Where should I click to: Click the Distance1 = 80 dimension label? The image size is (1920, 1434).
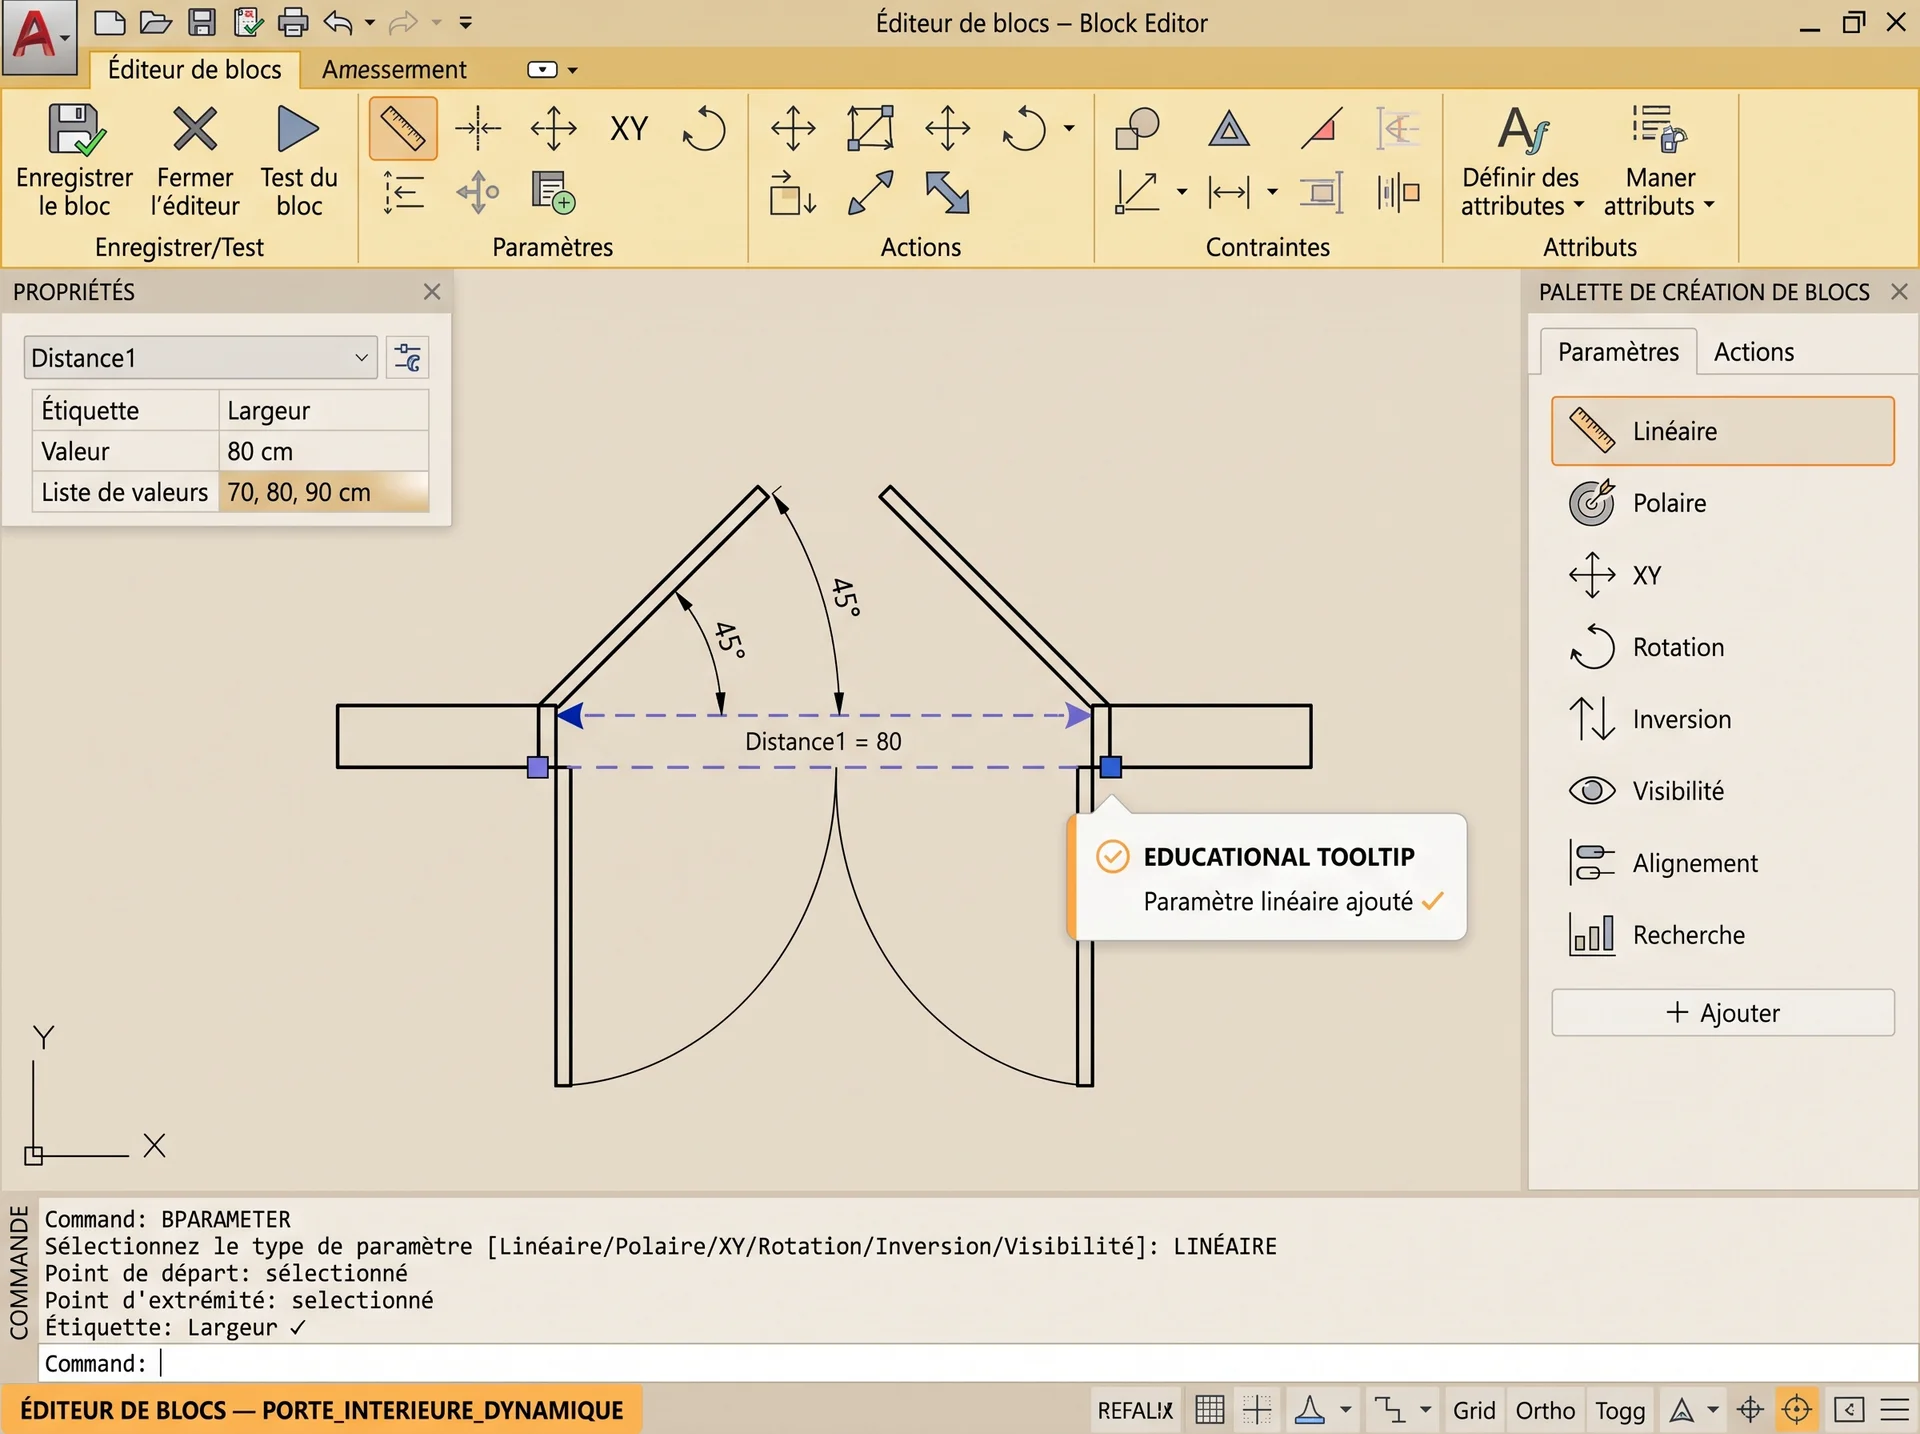[x=823, y=741]
